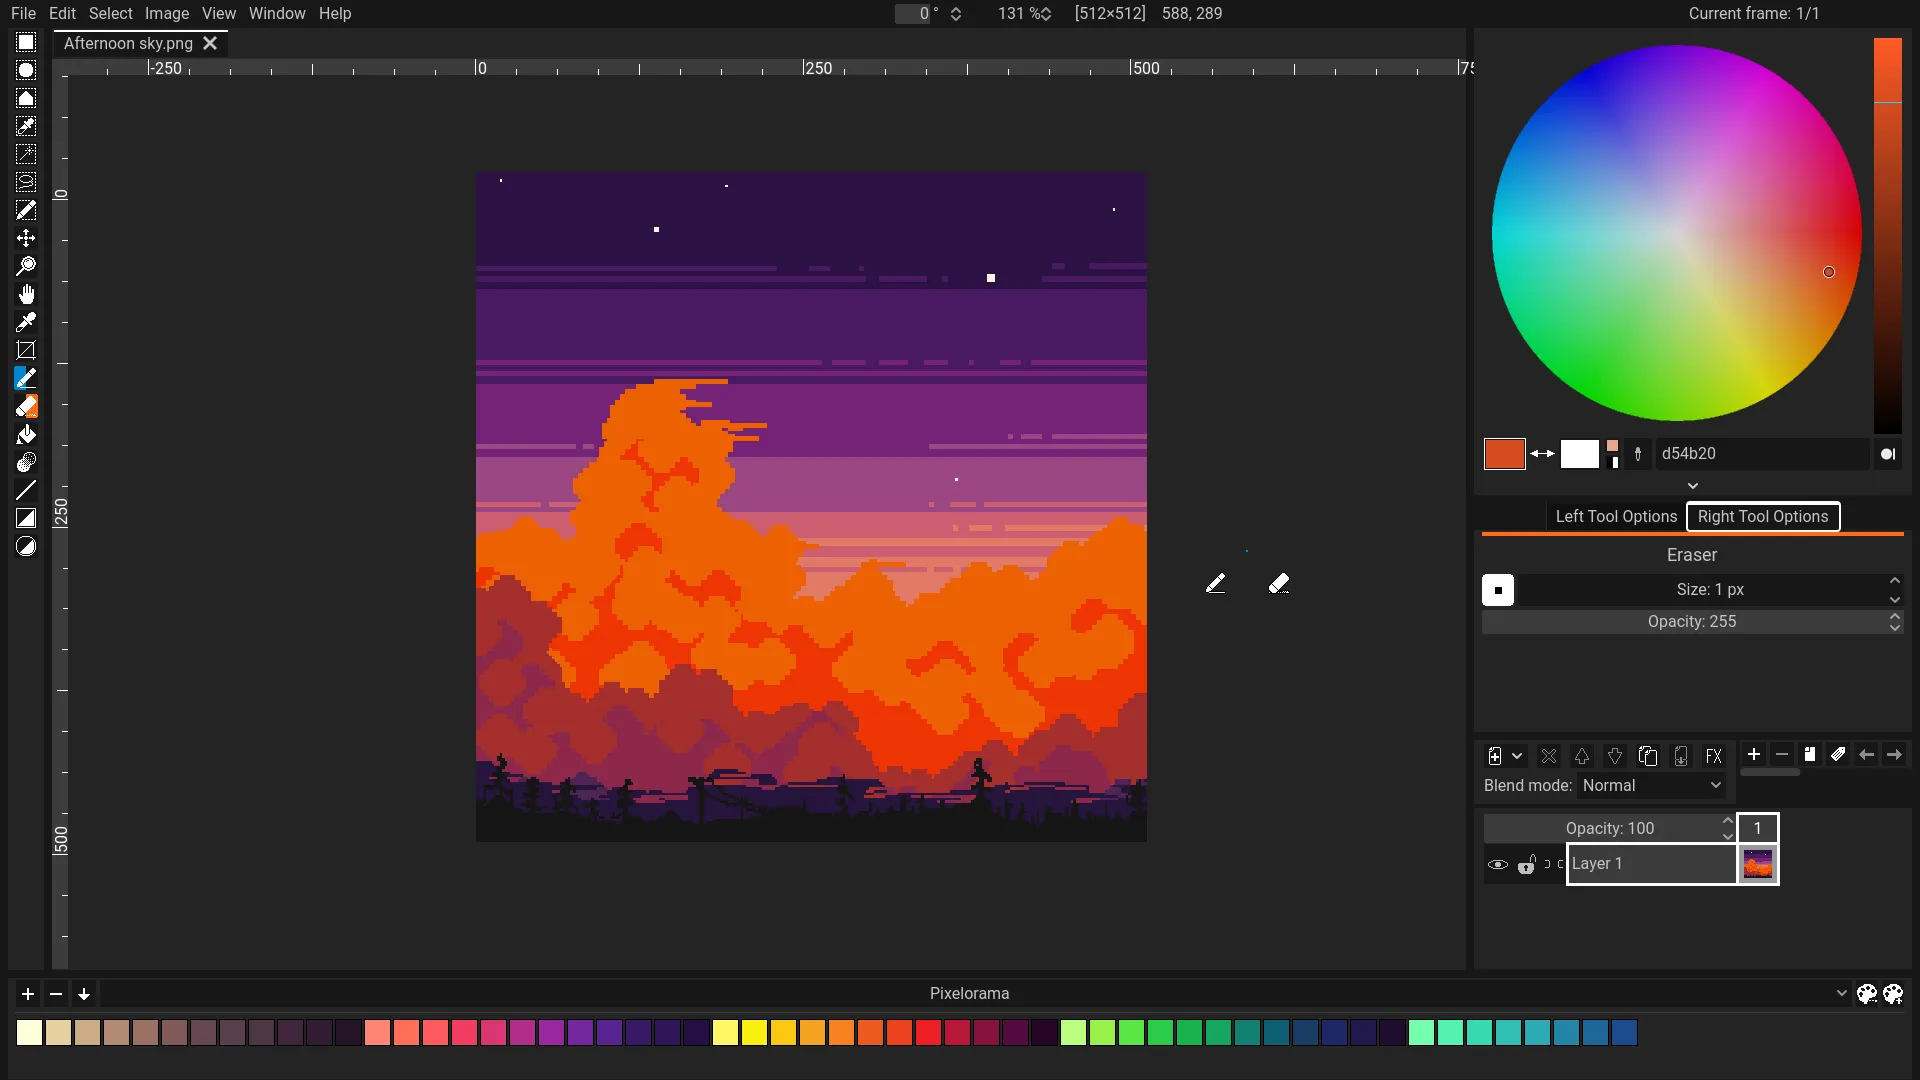
Task: Select the Zoom tool
Action: (x=26, y=265)
